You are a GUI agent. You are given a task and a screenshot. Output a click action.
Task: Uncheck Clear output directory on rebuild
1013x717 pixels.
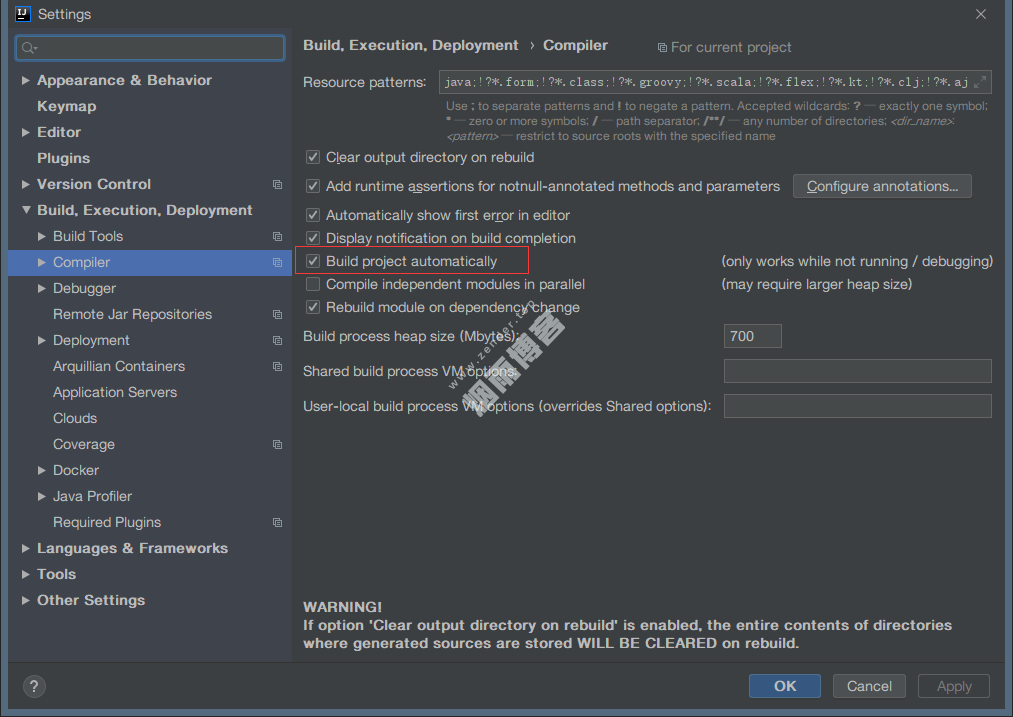[313, 158]
